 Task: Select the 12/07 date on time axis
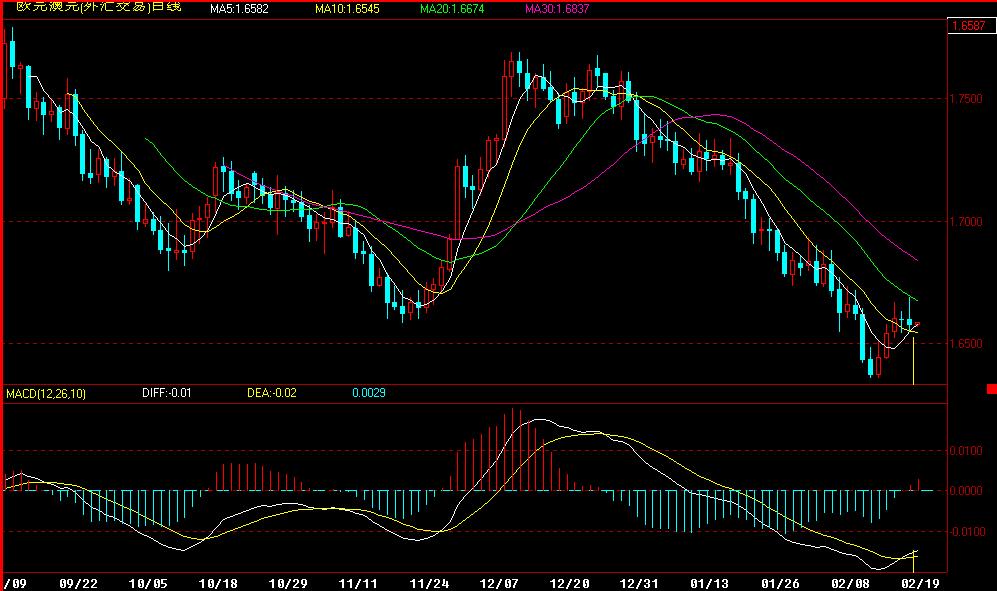[x=498, y=583]
